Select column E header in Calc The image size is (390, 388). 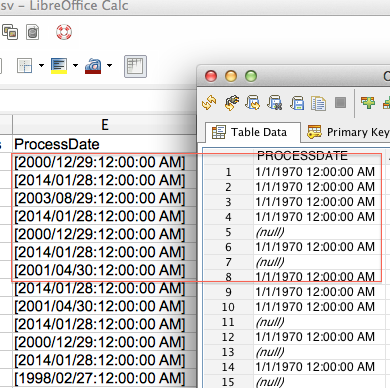[104, 125]
